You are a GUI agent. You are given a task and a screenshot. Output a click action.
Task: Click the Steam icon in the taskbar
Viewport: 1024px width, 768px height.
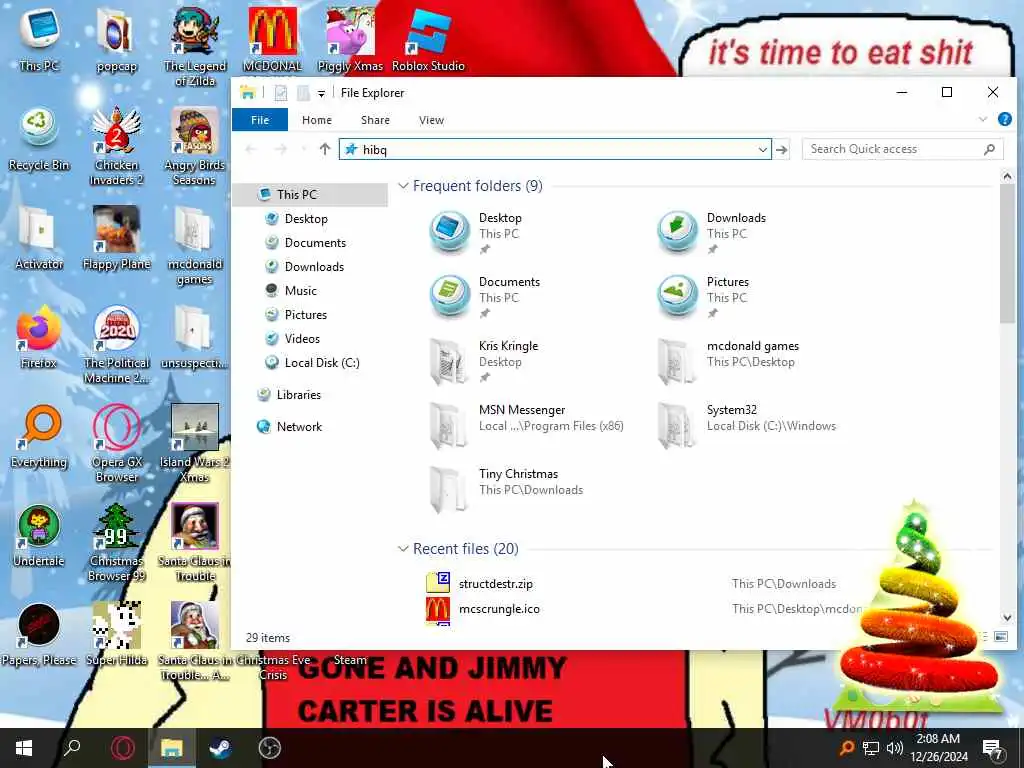220,748
